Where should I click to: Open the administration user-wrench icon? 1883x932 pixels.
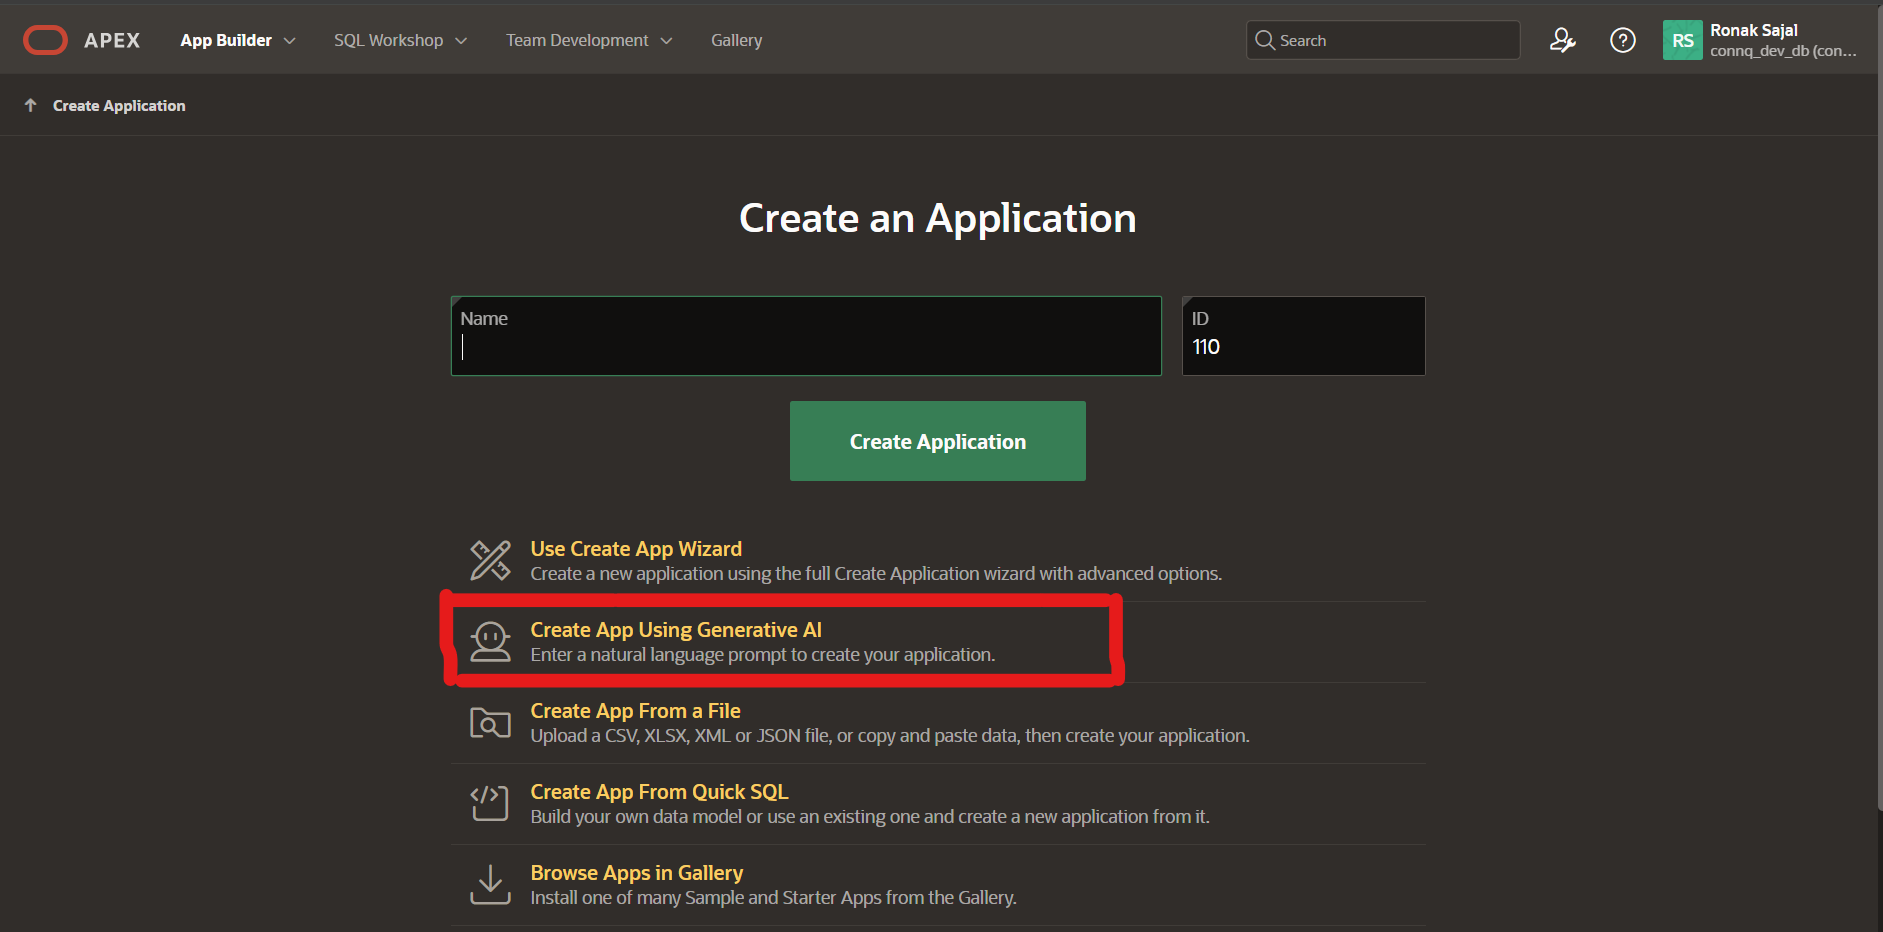[x=1562, y=40]
